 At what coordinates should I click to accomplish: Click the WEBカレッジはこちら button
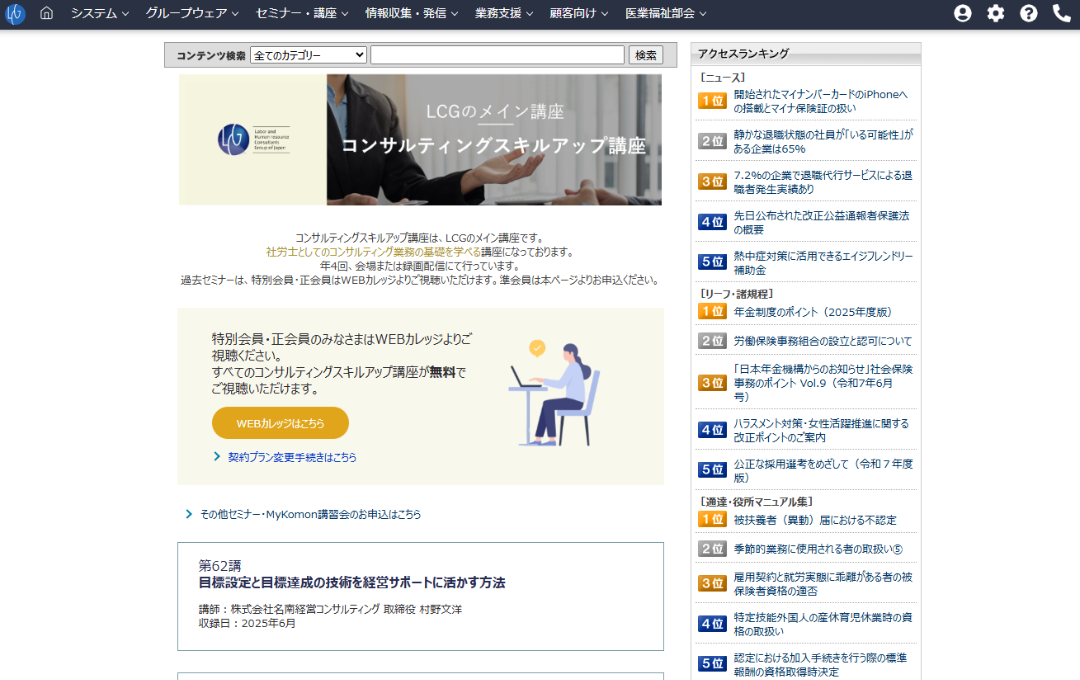tap(280, 423)
